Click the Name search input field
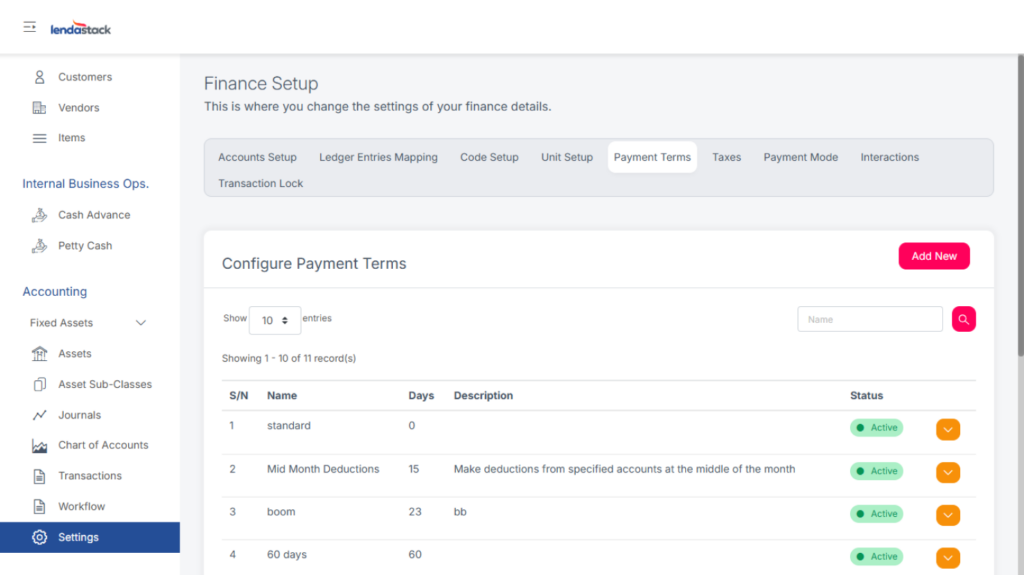Image resolution: width=1024 pixels, height=575 pixels. tap(869, 319)
